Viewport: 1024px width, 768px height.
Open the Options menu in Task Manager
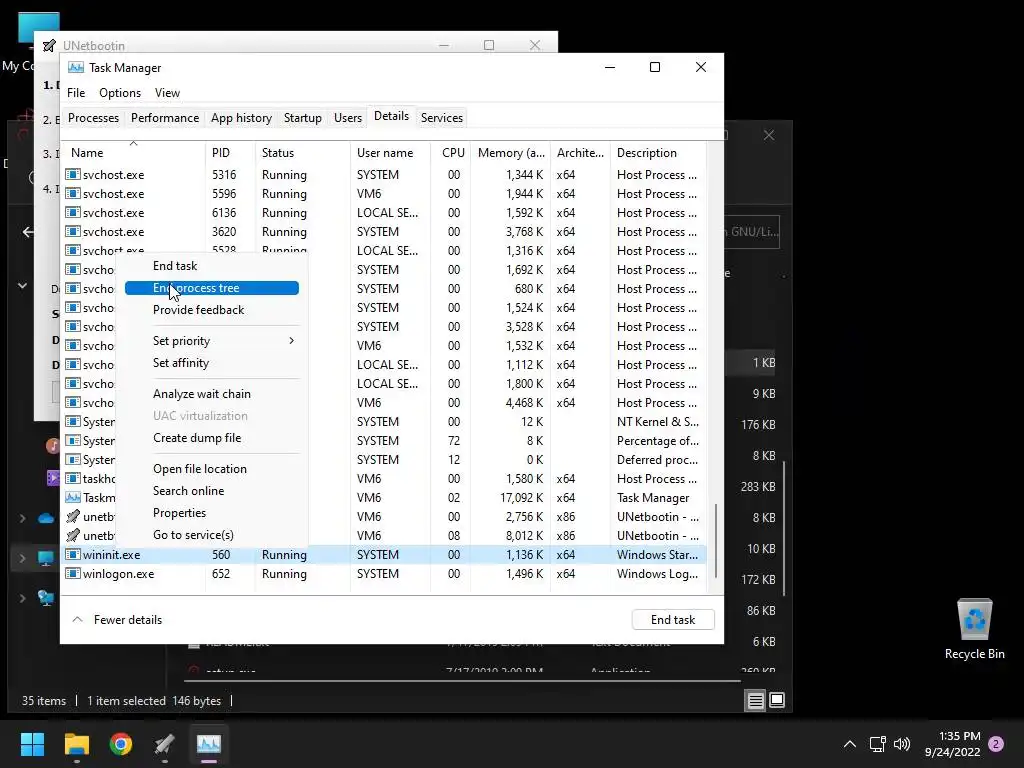(x=120, y=93)
